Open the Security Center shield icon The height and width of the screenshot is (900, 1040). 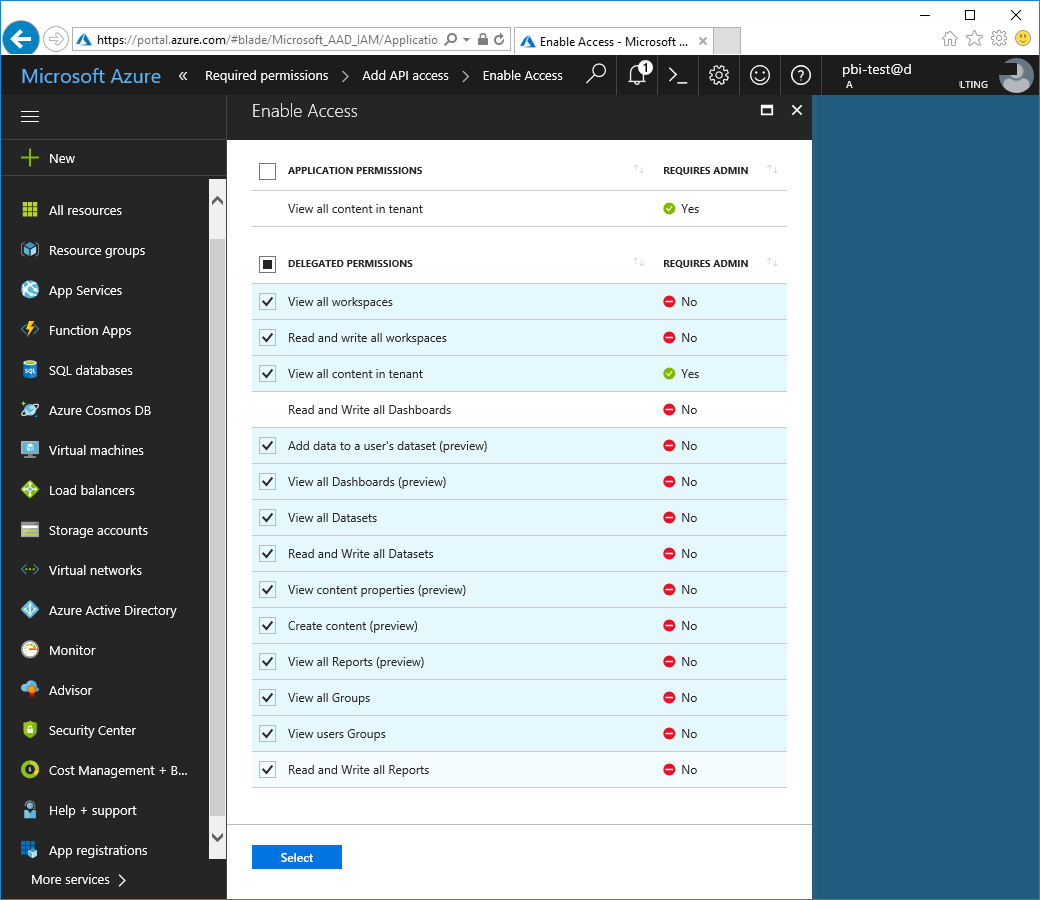(30, 730)
